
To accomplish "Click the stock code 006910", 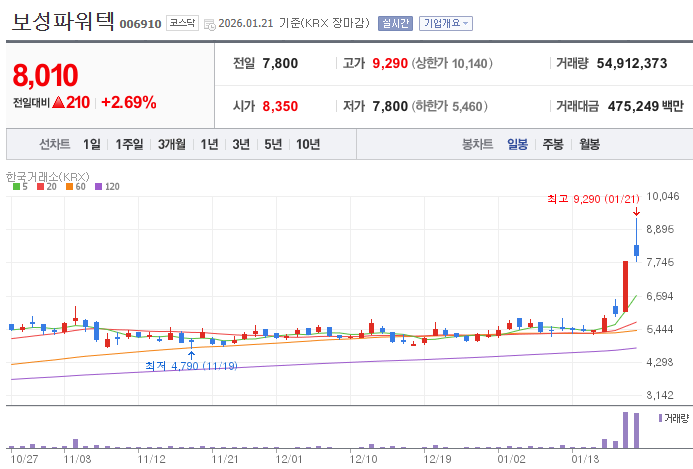I will tap(141, 24).
